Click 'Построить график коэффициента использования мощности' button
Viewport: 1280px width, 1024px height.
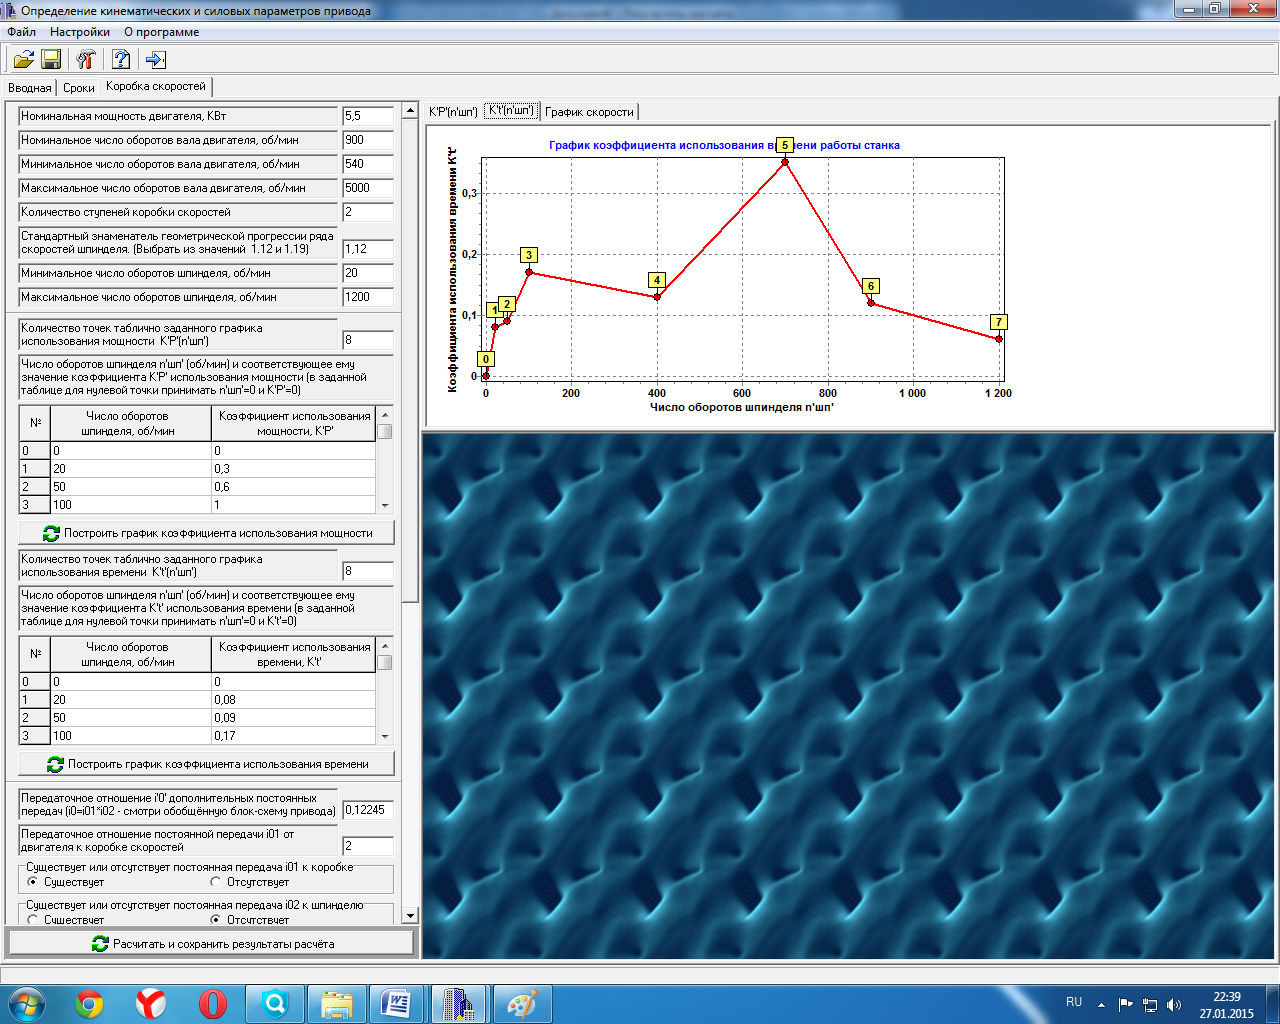coord(207,533)
